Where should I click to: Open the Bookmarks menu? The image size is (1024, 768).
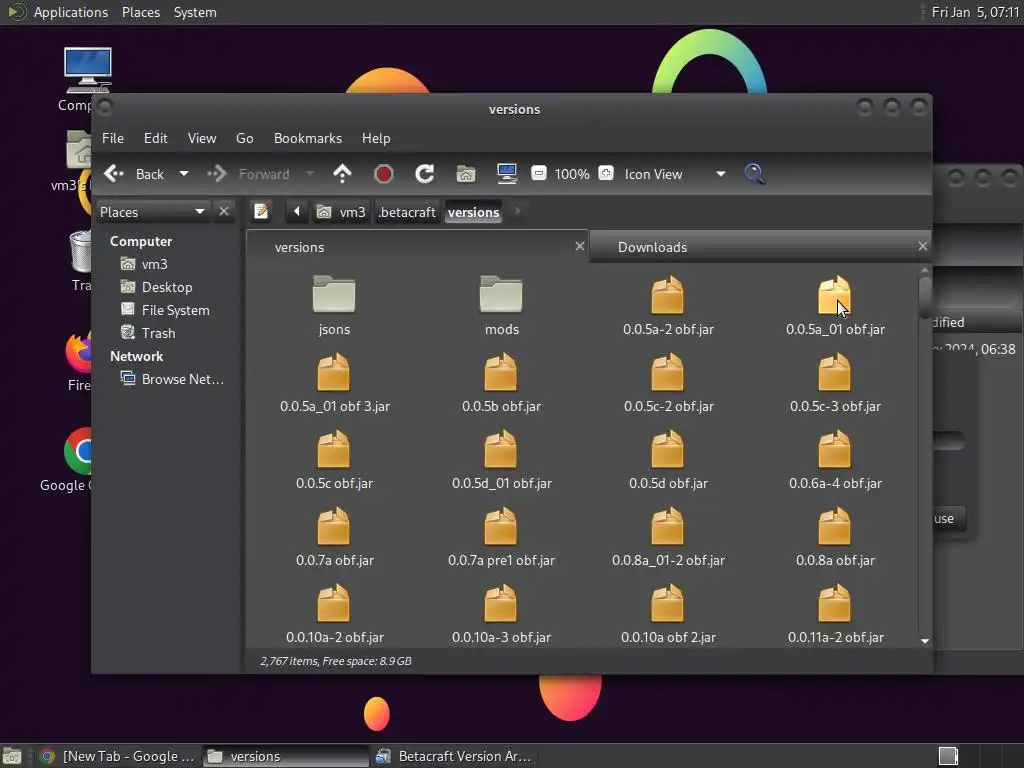pos(307,138)
